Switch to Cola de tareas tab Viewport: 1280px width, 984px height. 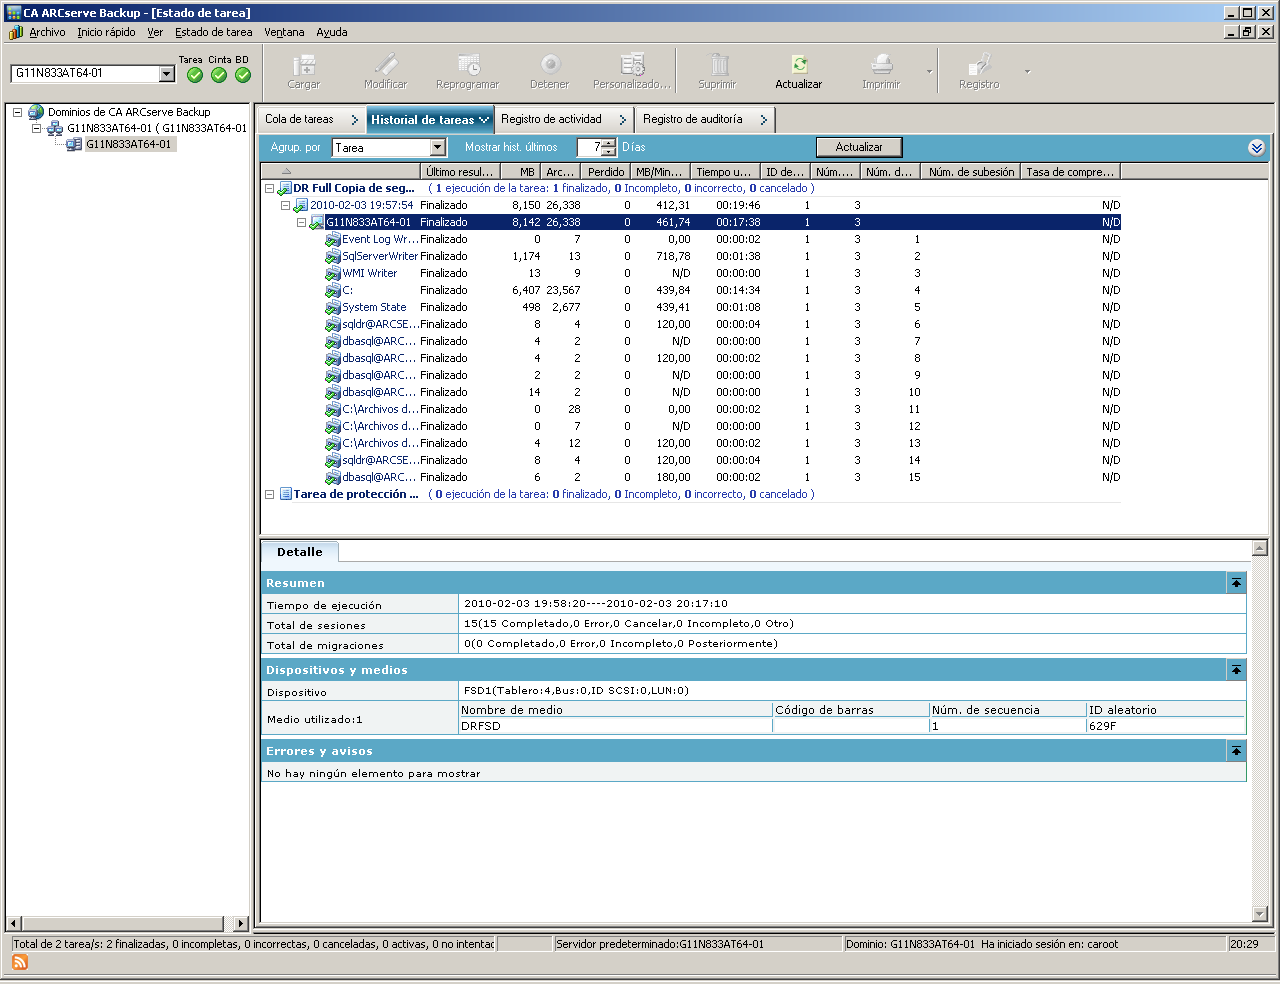pyautogui.click(x=300, y=119)
